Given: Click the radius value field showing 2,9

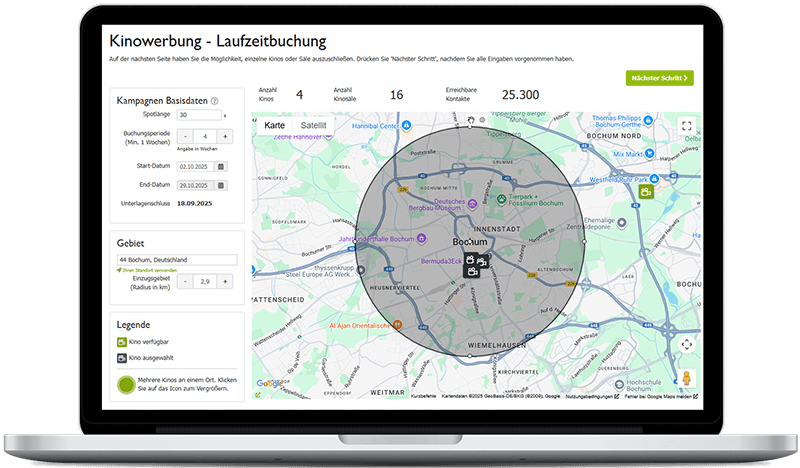Looking at the screenshot, I should click(205, 281).
